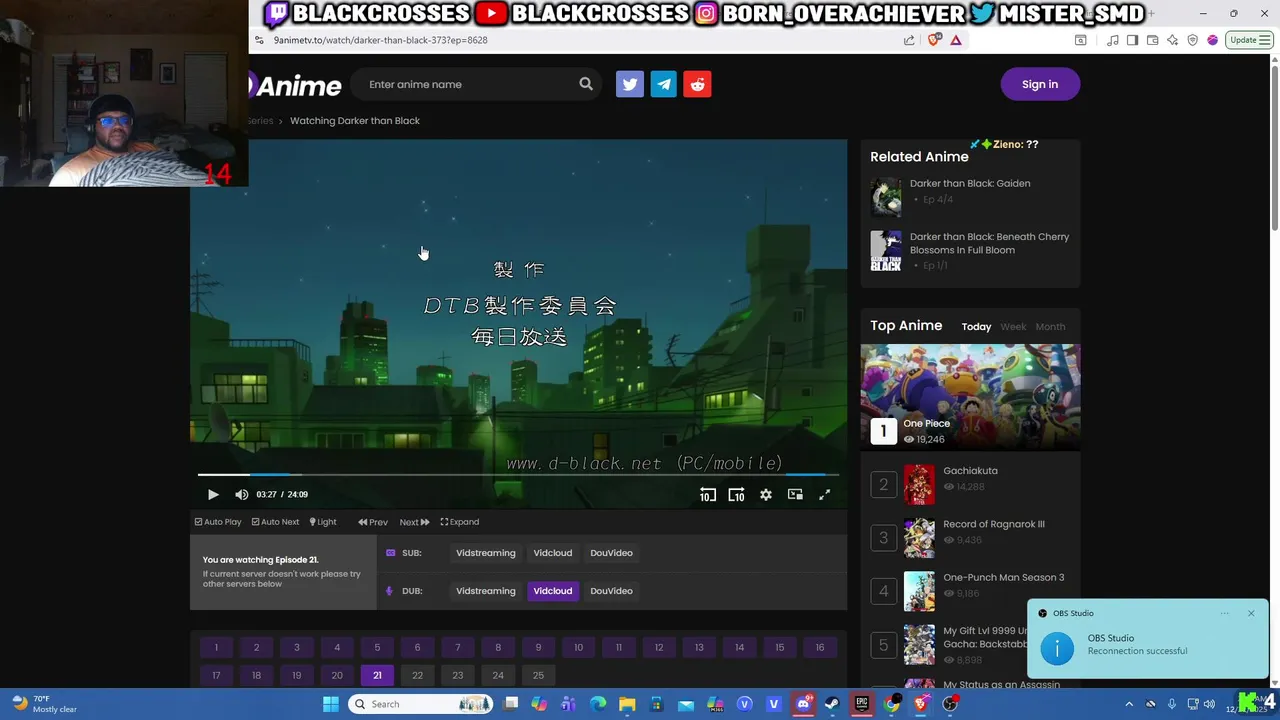Image resolution: width=1280 pixels, height=720 pixels.
Task: Seek on the video progress bar
Action: click(x=518, y=475)
